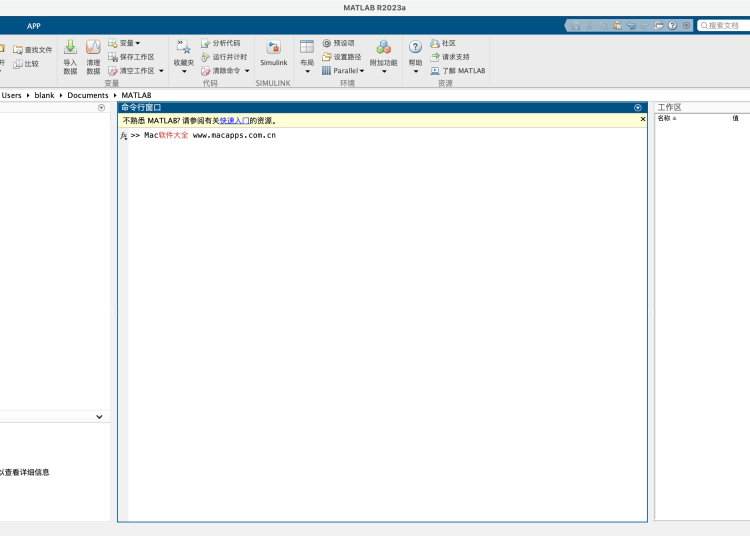Dismiss the yellow getting-started banner
Viewport: 750px width, 536px height.
(643, 119)
